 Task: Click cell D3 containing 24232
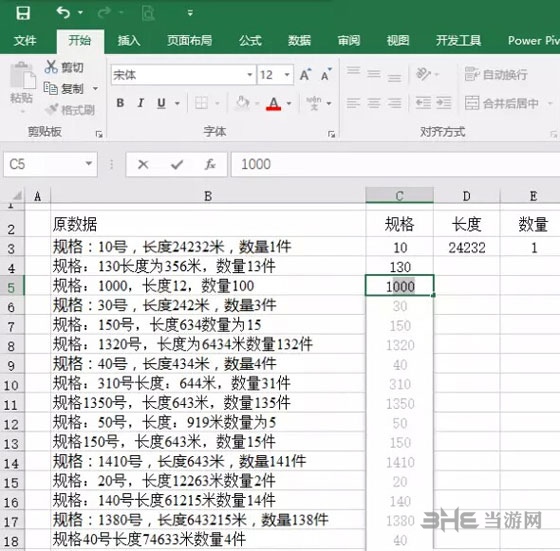click(466, 247)
